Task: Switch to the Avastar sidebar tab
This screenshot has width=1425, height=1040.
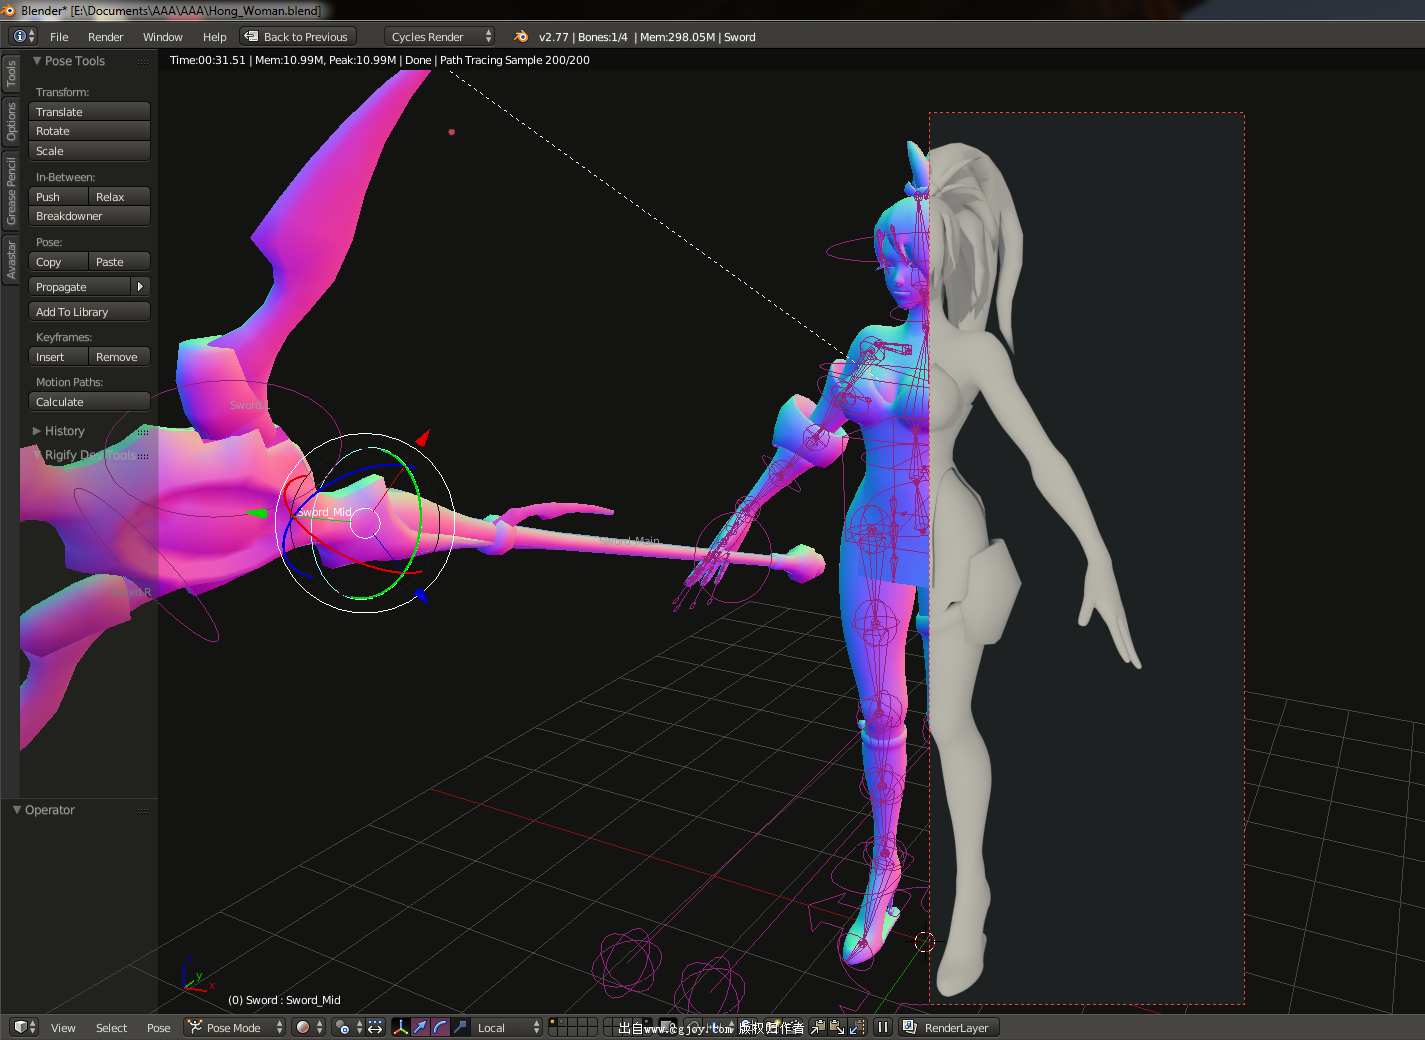Action: (11, 259)
